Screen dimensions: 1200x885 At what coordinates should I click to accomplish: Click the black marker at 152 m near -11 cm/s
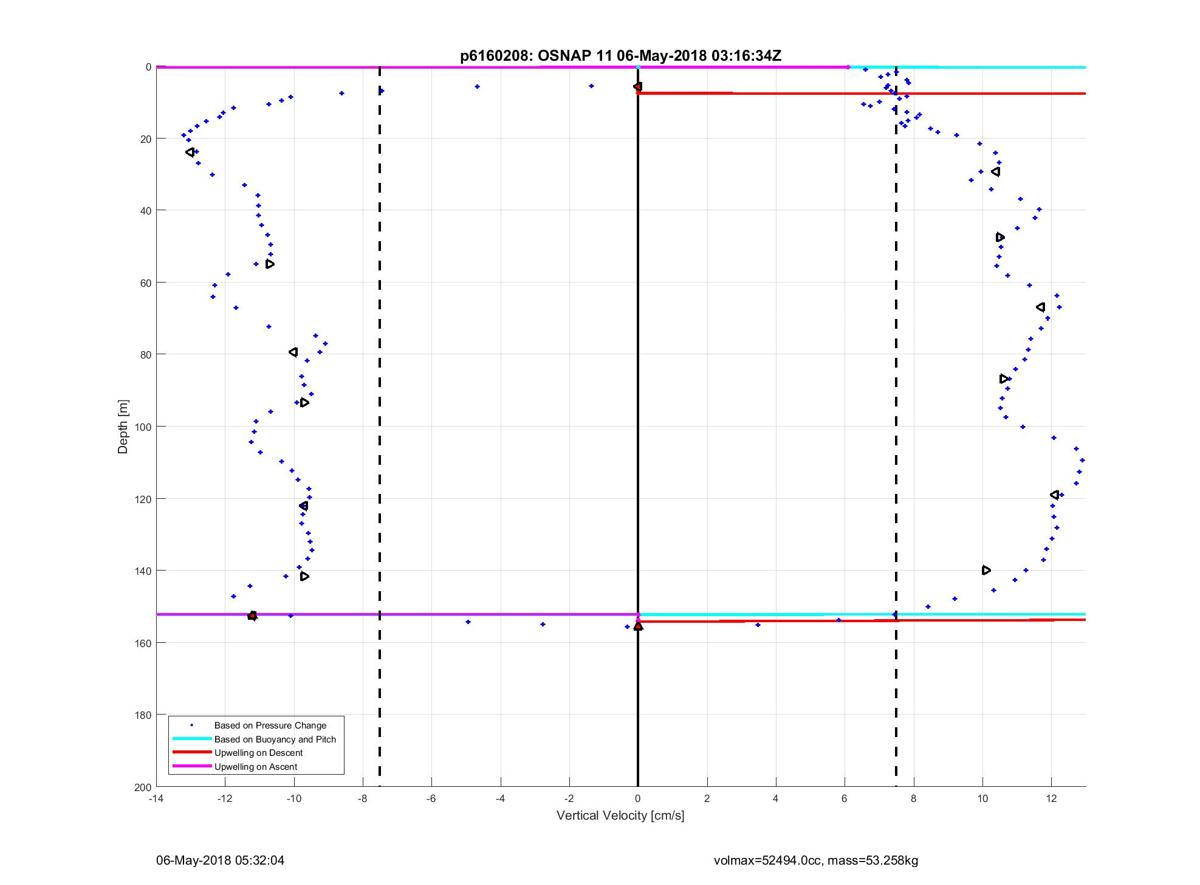[x=252, y=616]
